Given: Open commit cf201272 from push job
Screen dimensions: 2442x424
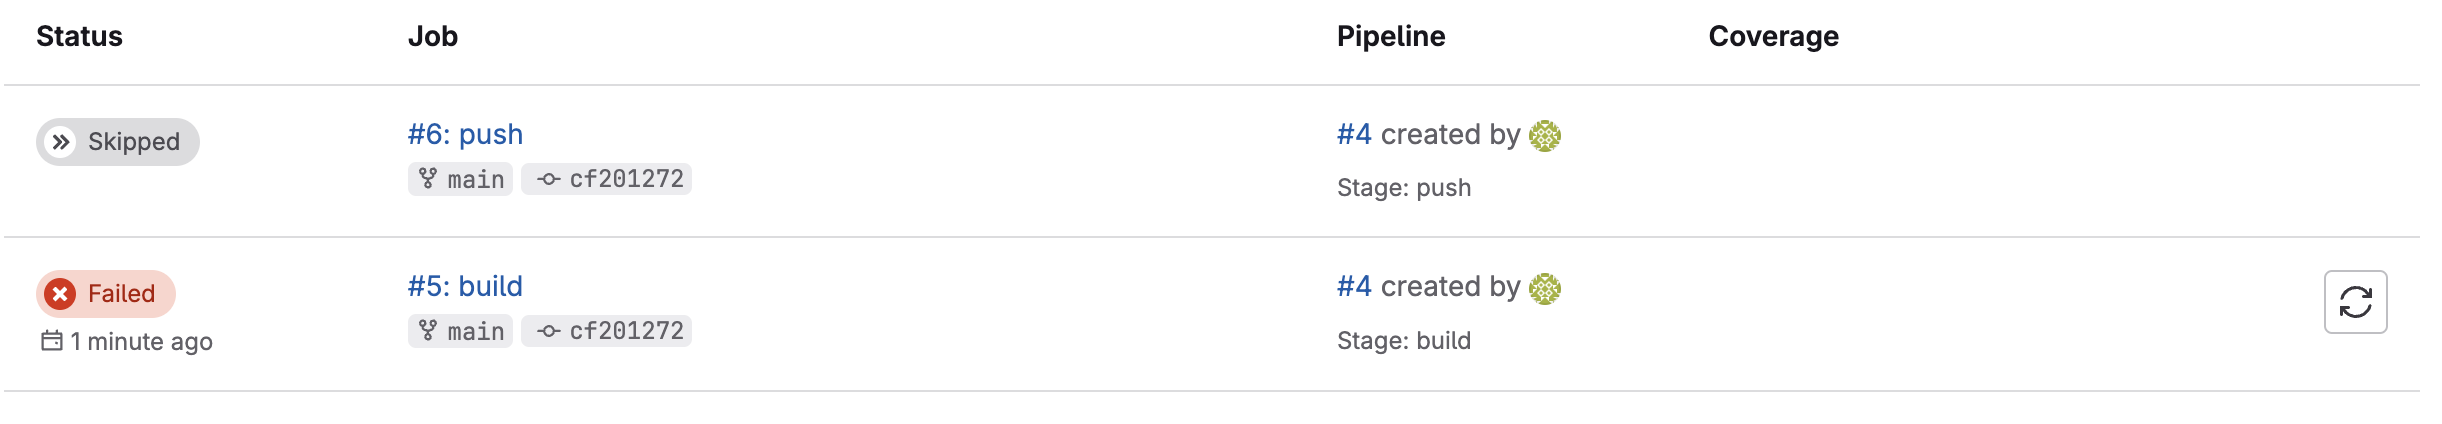Looking at the screenshot, I should coord(626,179).
